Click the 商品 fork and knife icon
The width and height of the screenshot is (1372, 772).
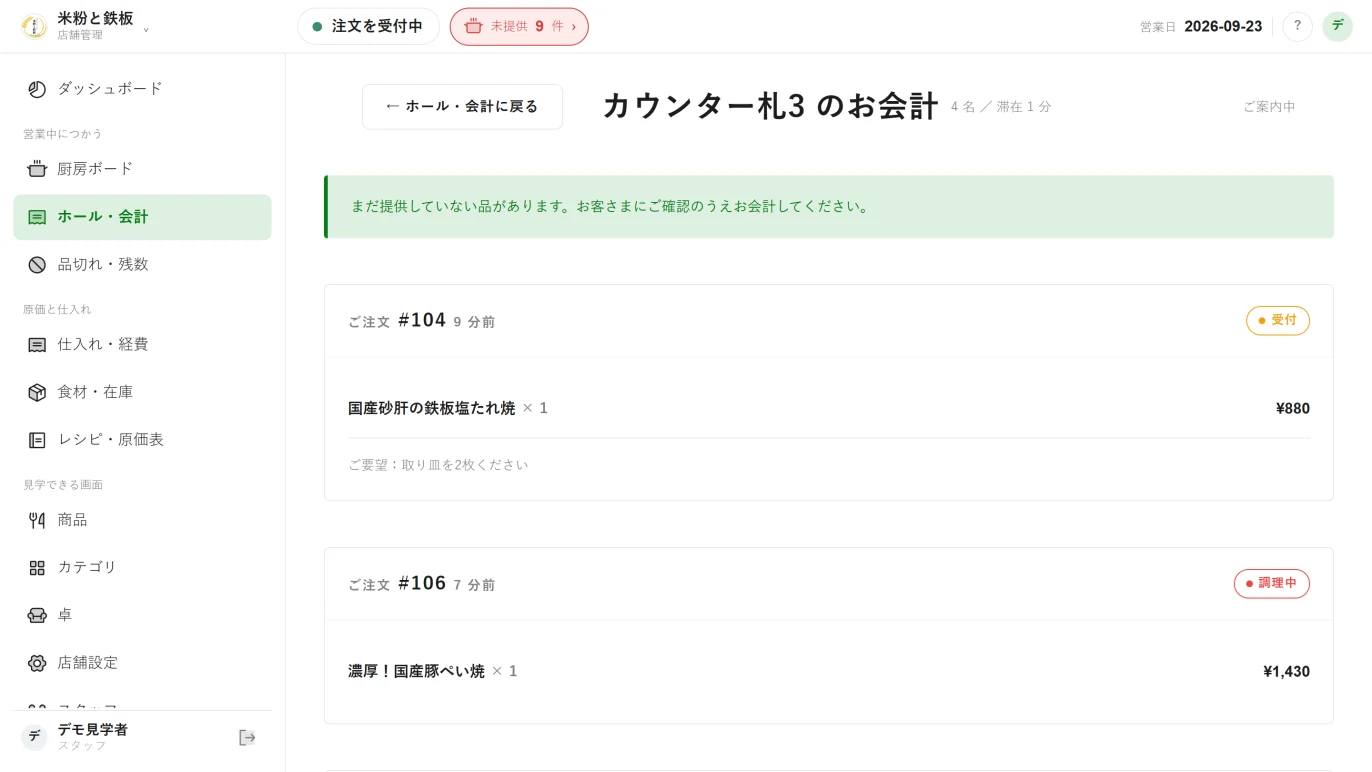(x=37, y=520)
